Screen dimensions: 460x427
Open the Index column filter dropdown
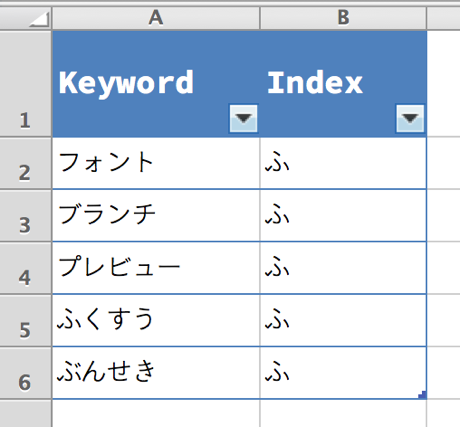pyautogui.click(x=410, y=119)
